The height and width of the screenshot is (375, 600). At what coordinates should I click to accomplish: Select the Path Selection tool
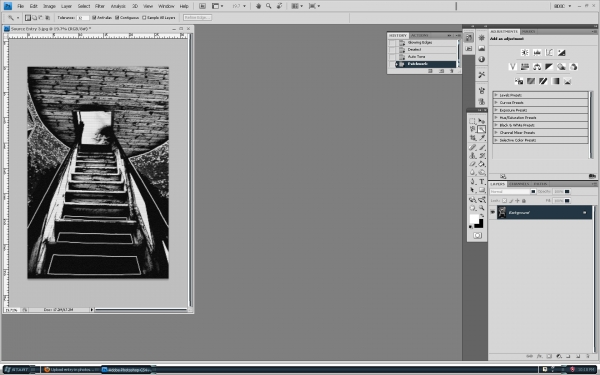[473, 190]
